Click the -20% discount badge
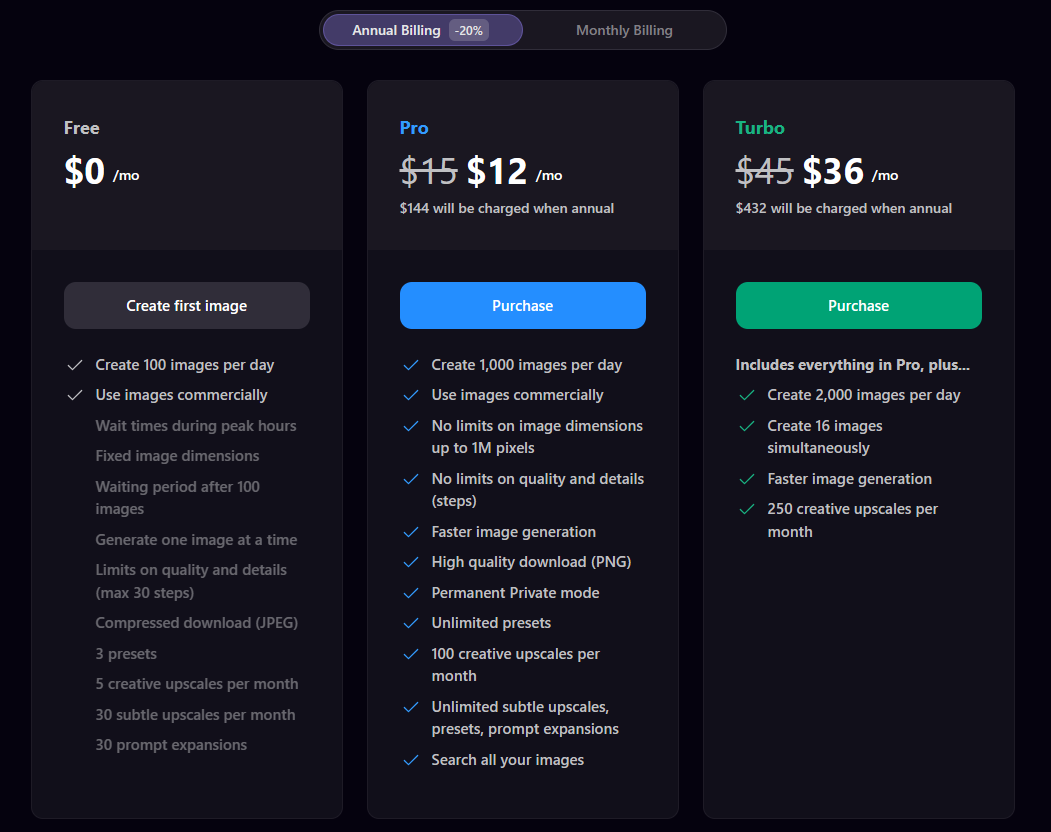 469,30
